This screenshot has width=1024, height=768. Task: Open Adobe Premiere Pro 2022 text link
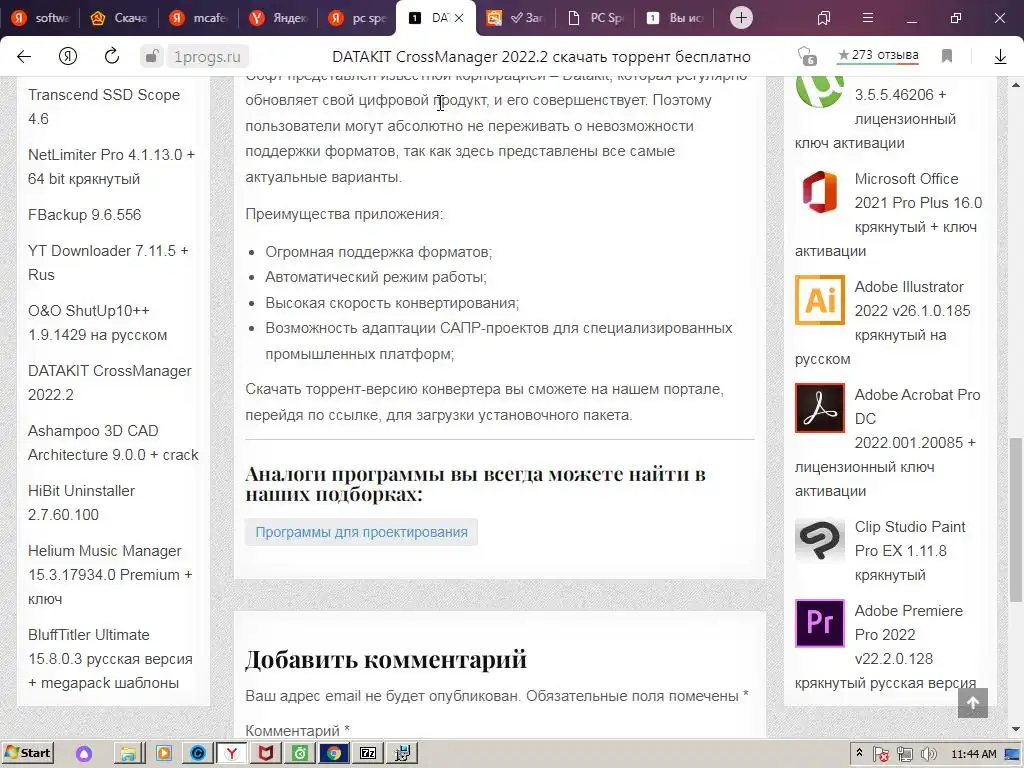(x=908, y=635)
